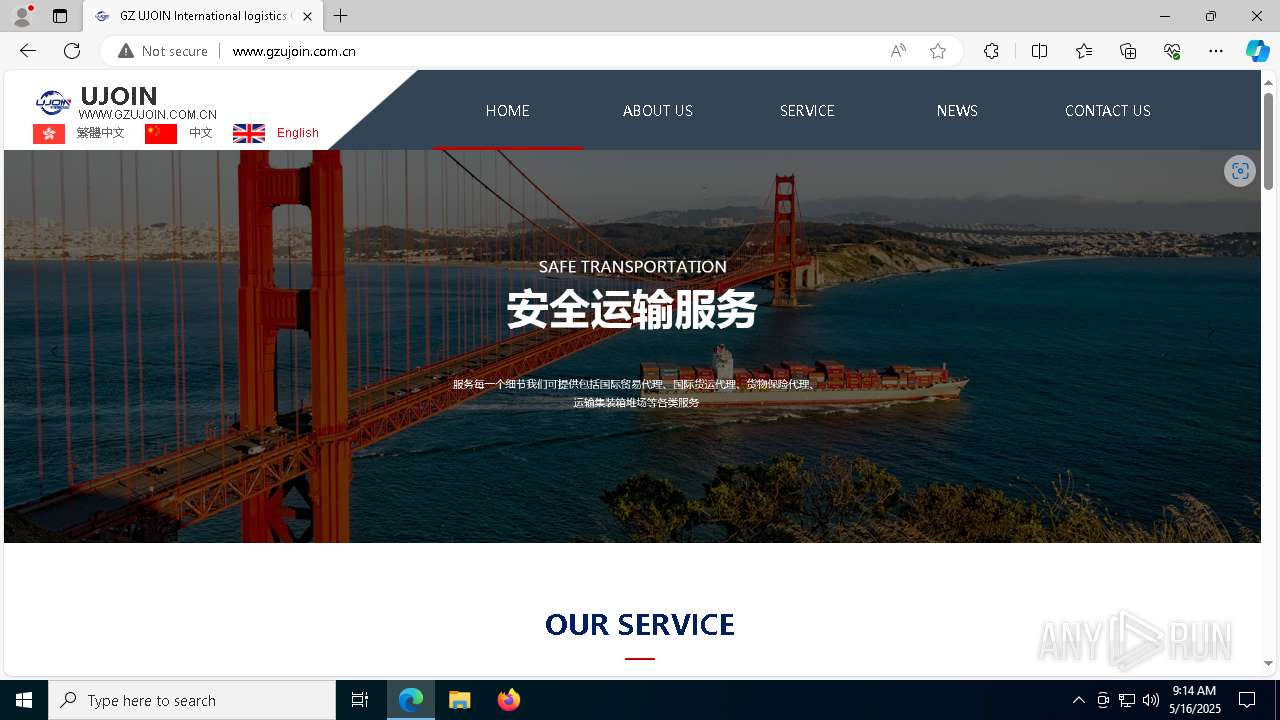The height and width of the screenshot is (720, 1280).
Task: Select the Hong Kong flag icon
Action: [x=49, y=133]
